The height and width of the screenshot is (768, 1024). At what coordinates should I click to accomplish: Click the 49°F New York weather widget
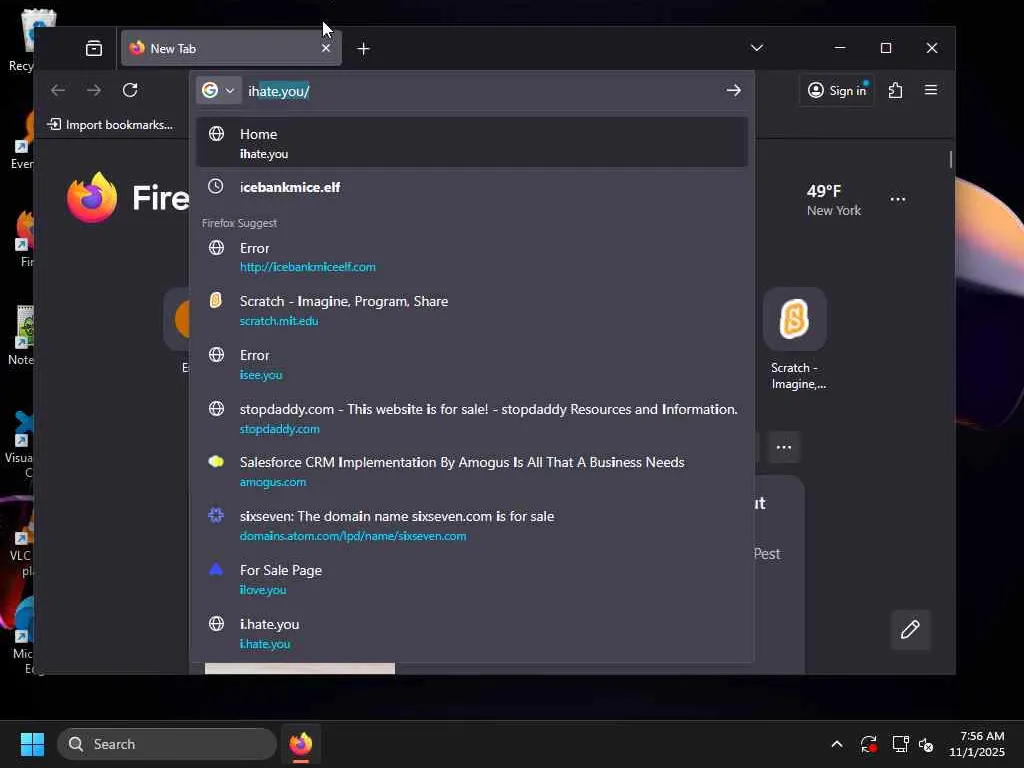pyautogui.click(x=833, y=200)
